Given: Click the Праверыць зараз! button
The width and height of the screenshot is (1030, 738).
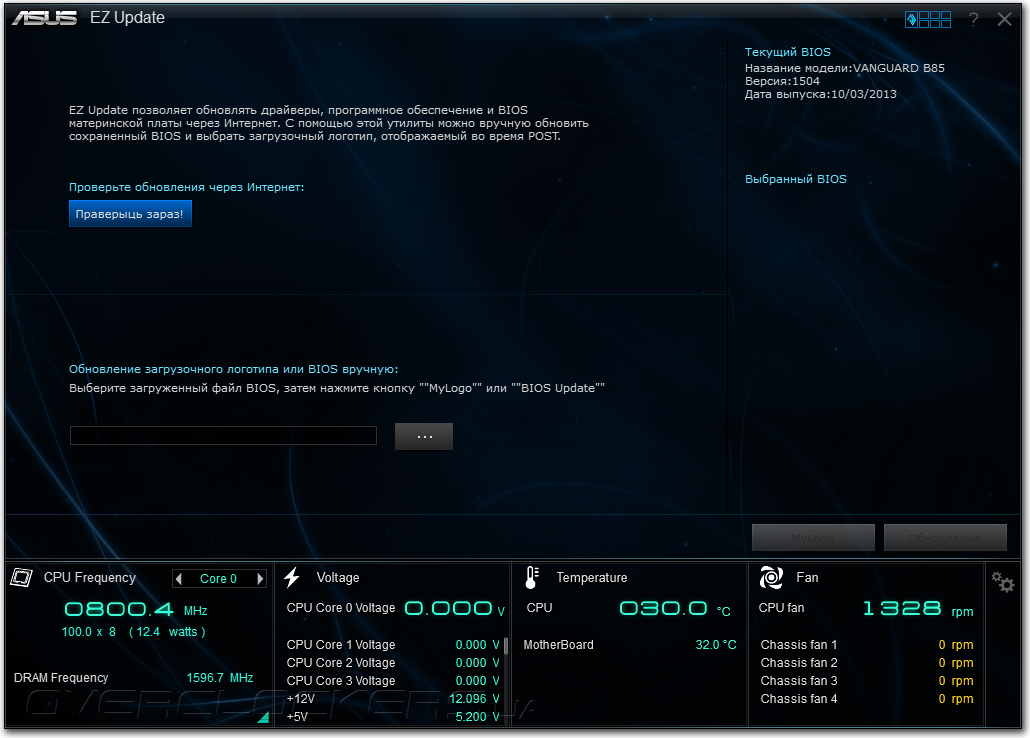Looking at the screenshot, I should point(130,214).
